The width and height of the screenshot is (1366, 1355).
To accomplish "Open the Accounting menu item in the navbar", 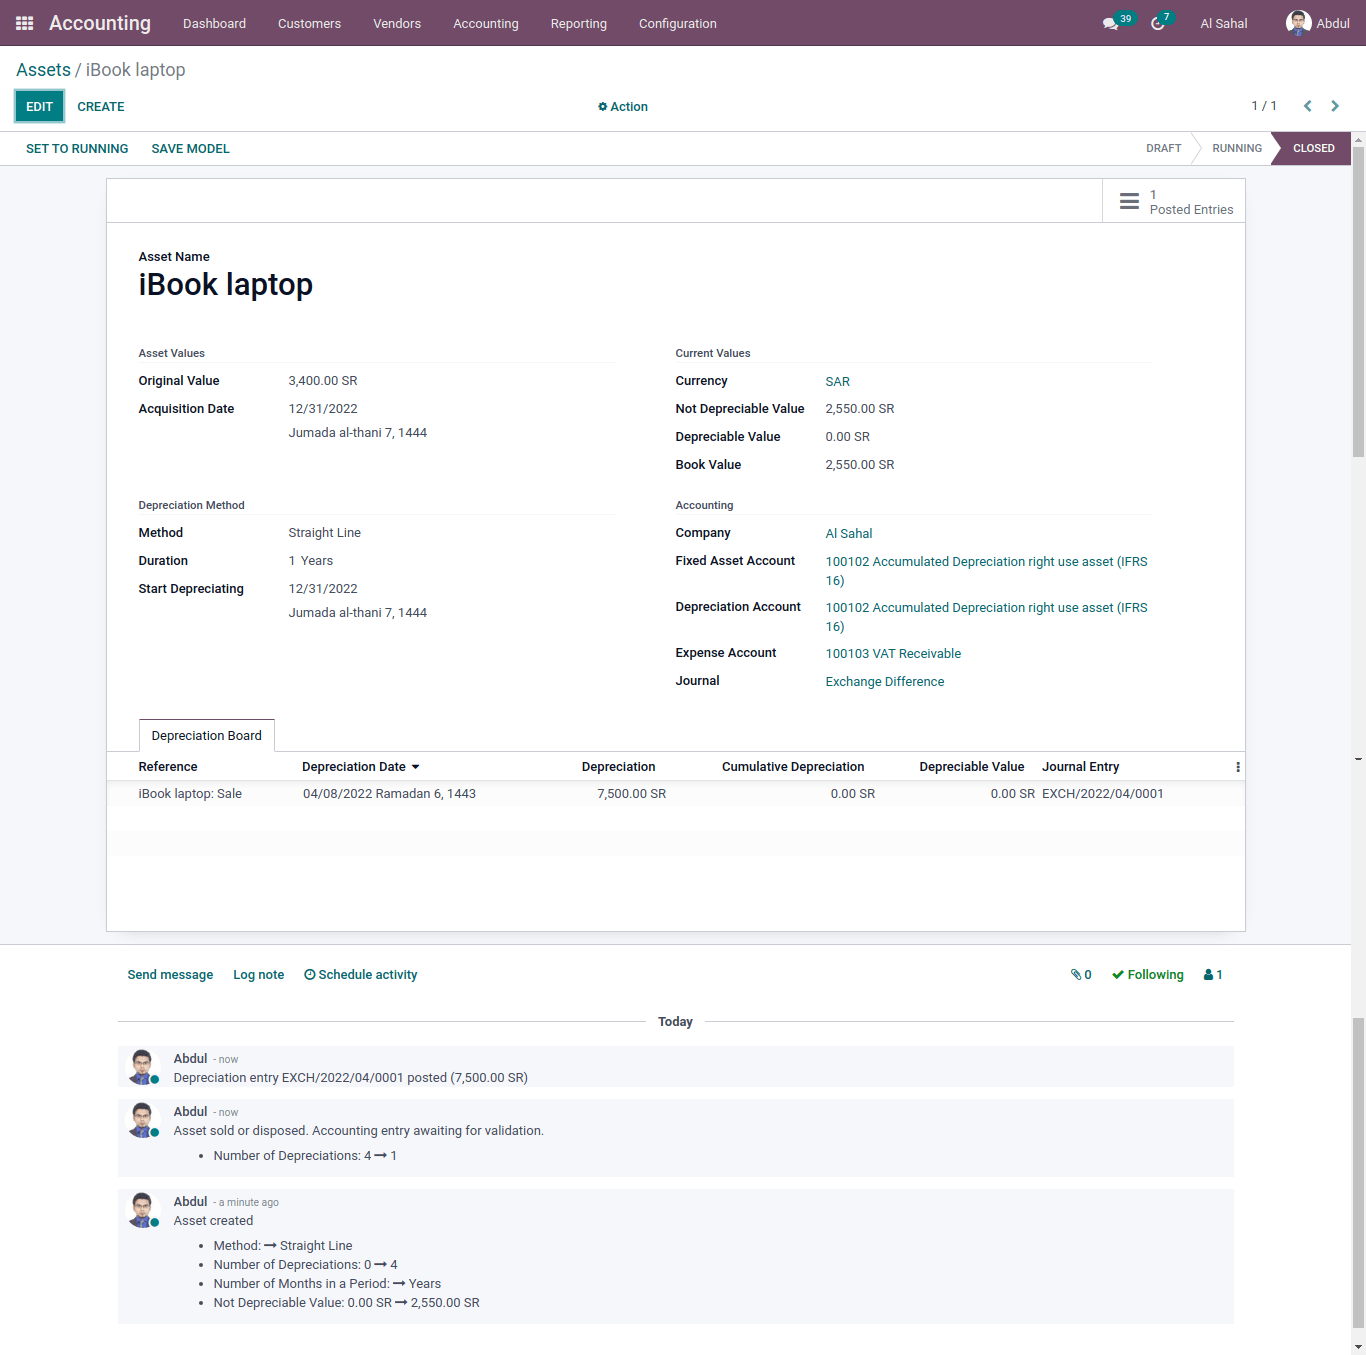I will click(x=486, y=23).
